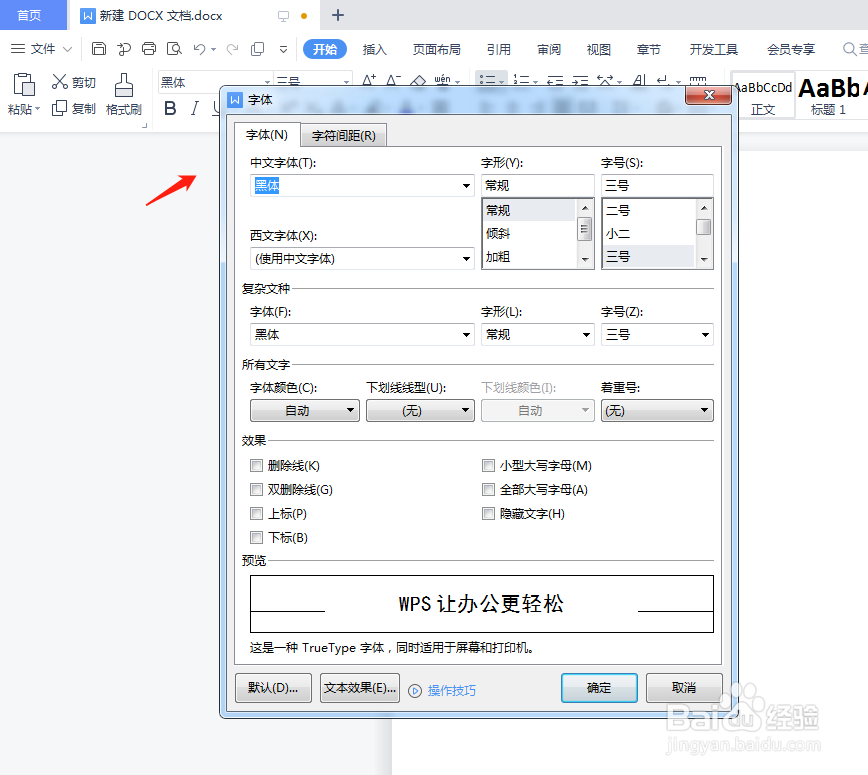Screen dimensions: 868x775
Task: Click the Cut (剪切) scissors icon
Action: tap(59, 82)
